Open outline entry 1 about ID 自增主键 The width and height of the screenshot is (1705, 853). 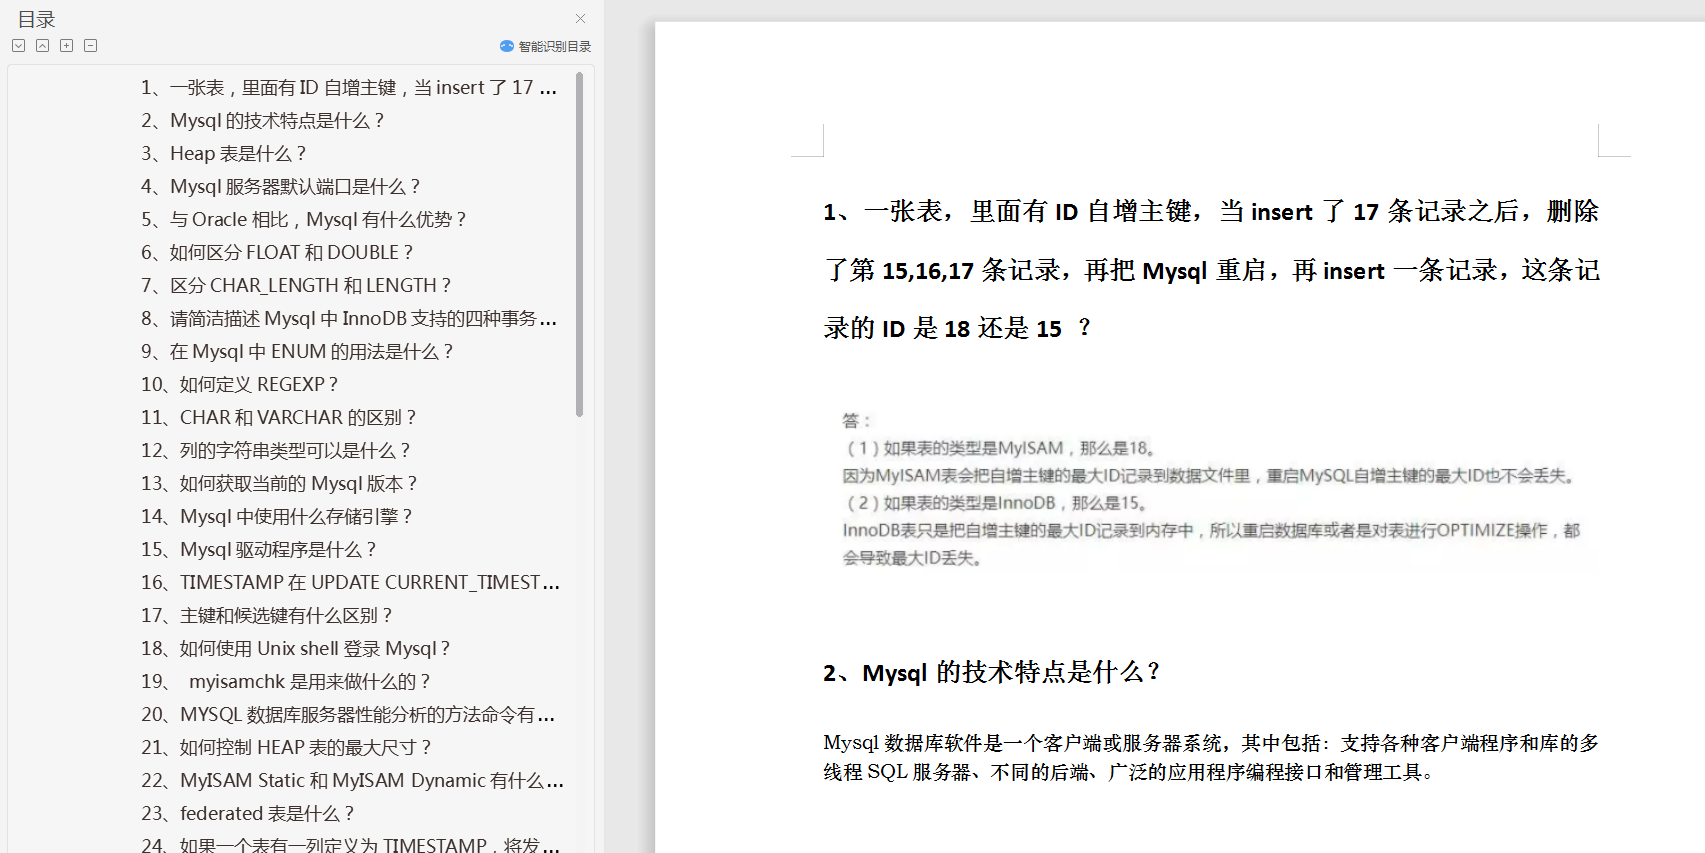click(348, 88)
